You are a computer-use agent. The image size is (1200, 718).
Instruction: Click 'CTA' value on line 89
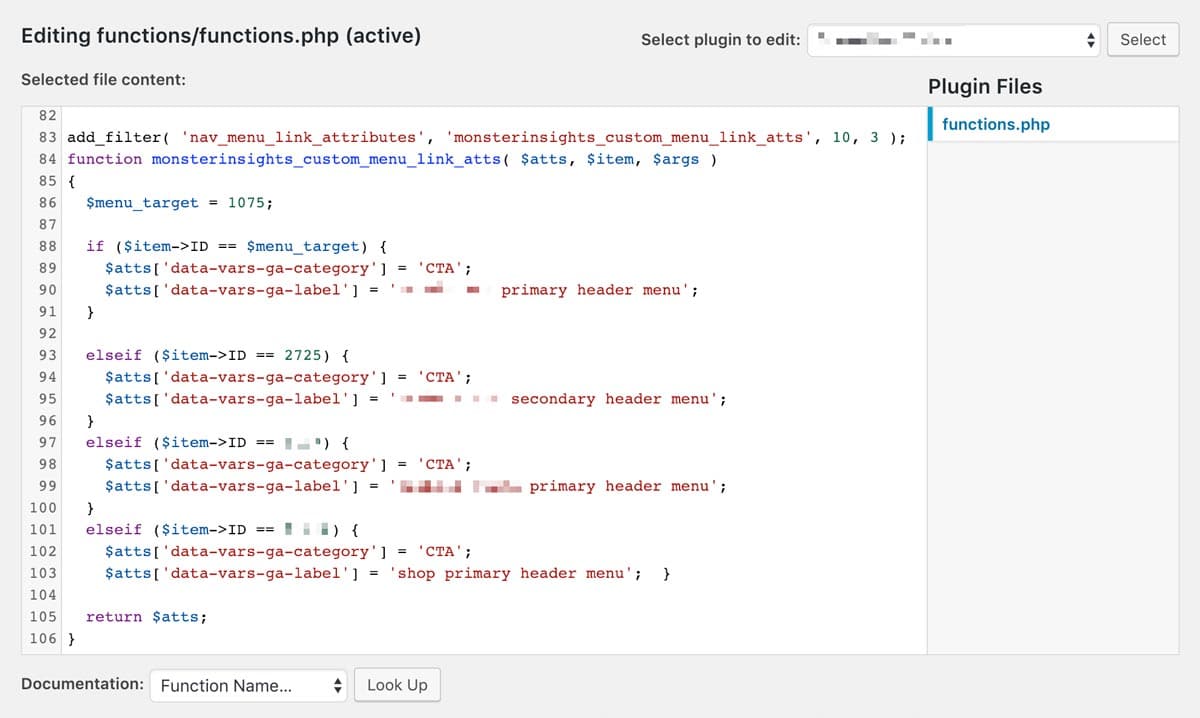440,269
